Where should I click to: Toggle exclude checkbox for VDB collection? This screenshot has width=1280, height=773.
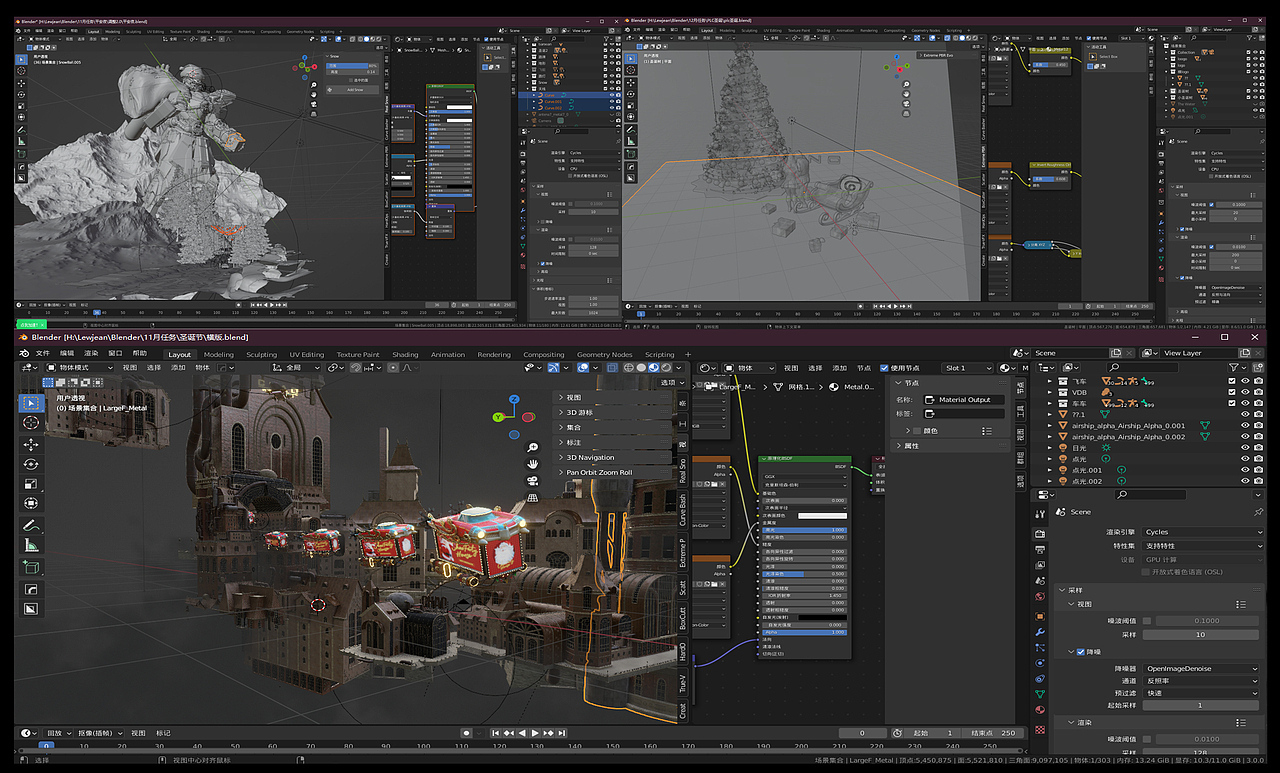click(x=1231, y=392)
